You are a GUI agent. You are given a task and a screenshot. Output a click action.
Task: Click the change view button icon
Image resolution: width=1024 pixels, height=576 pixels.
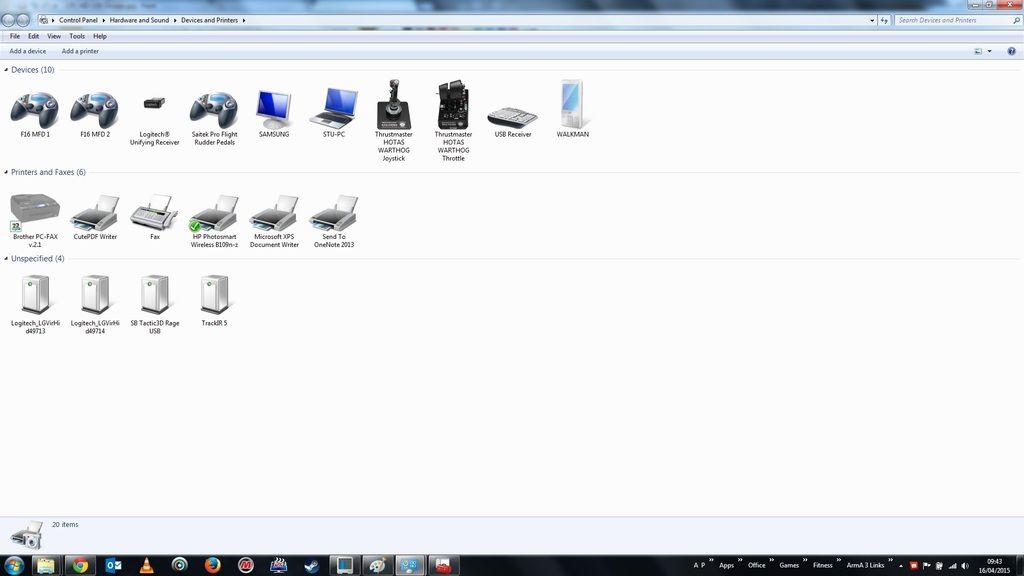coord(978,51)
